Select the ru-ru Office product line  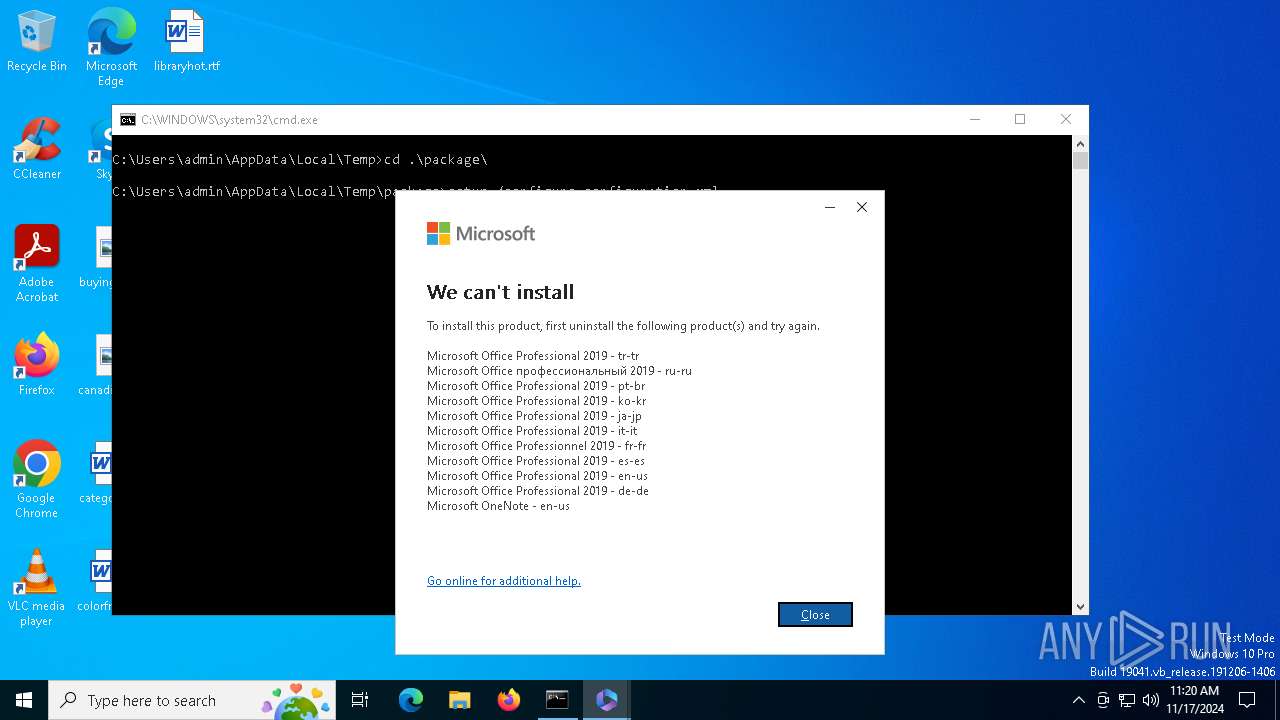pyautogui.click(x=559, y=371)
